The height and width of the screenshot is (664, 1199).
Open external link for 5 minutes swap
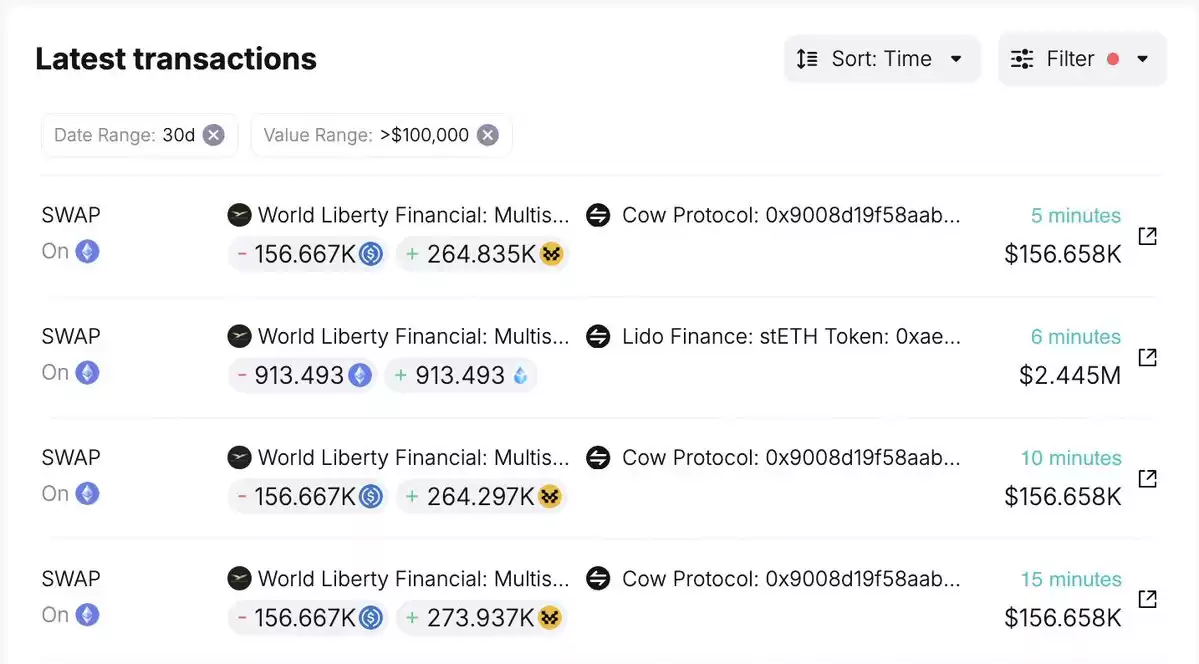[1147, 236]
